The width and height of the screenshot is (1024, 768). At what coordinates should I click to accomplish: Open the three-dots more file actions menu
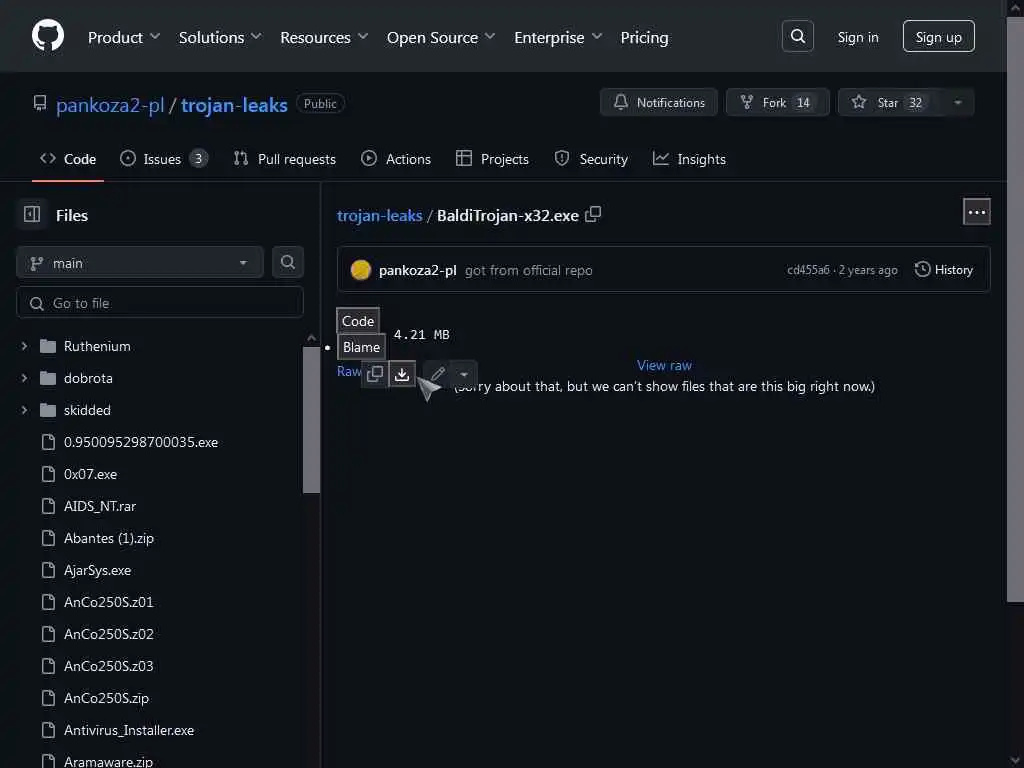(x=976, y=212)
